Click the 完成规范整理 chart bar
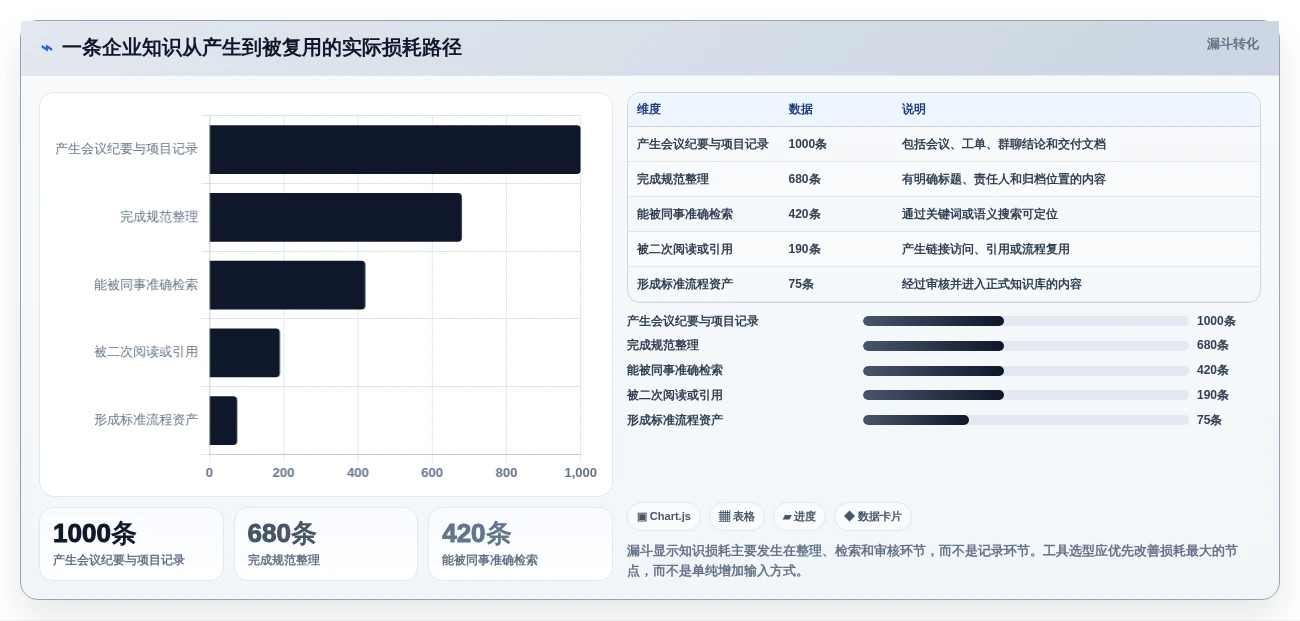Screen dimensions: 1300x621 336,217
